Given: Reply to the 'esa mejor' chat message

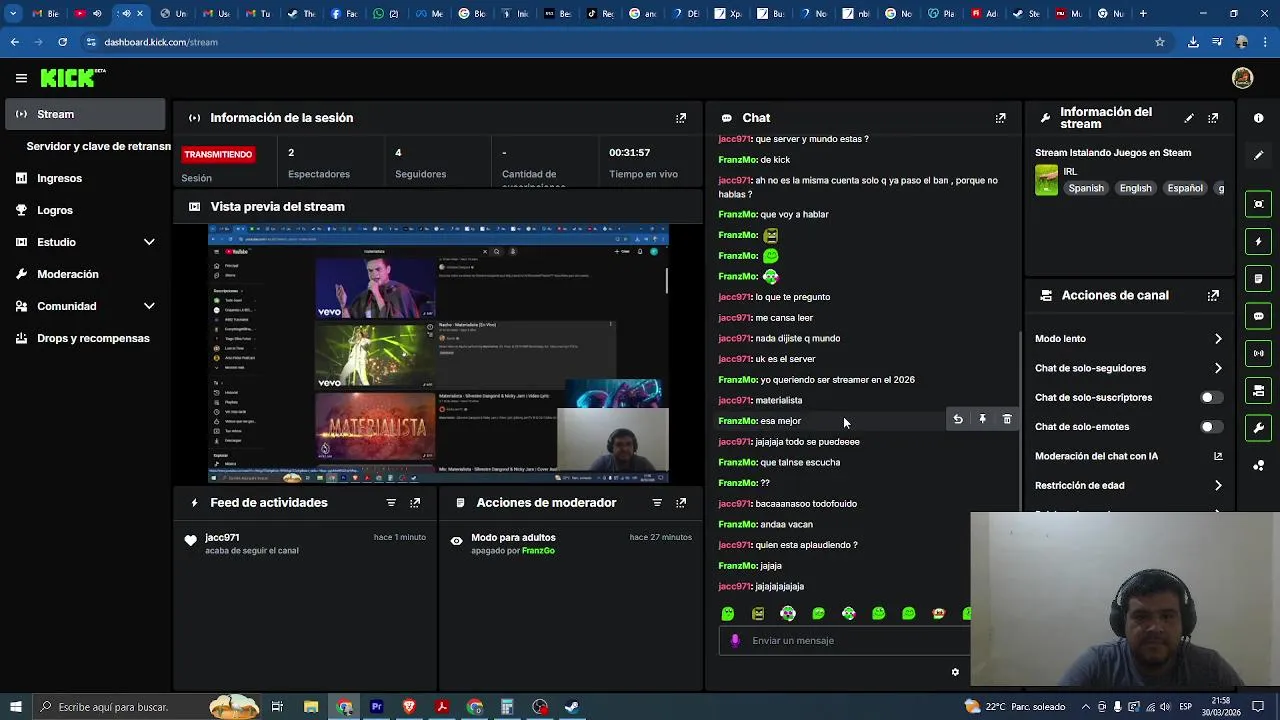Looking at the screenshot, I should 958,420.
